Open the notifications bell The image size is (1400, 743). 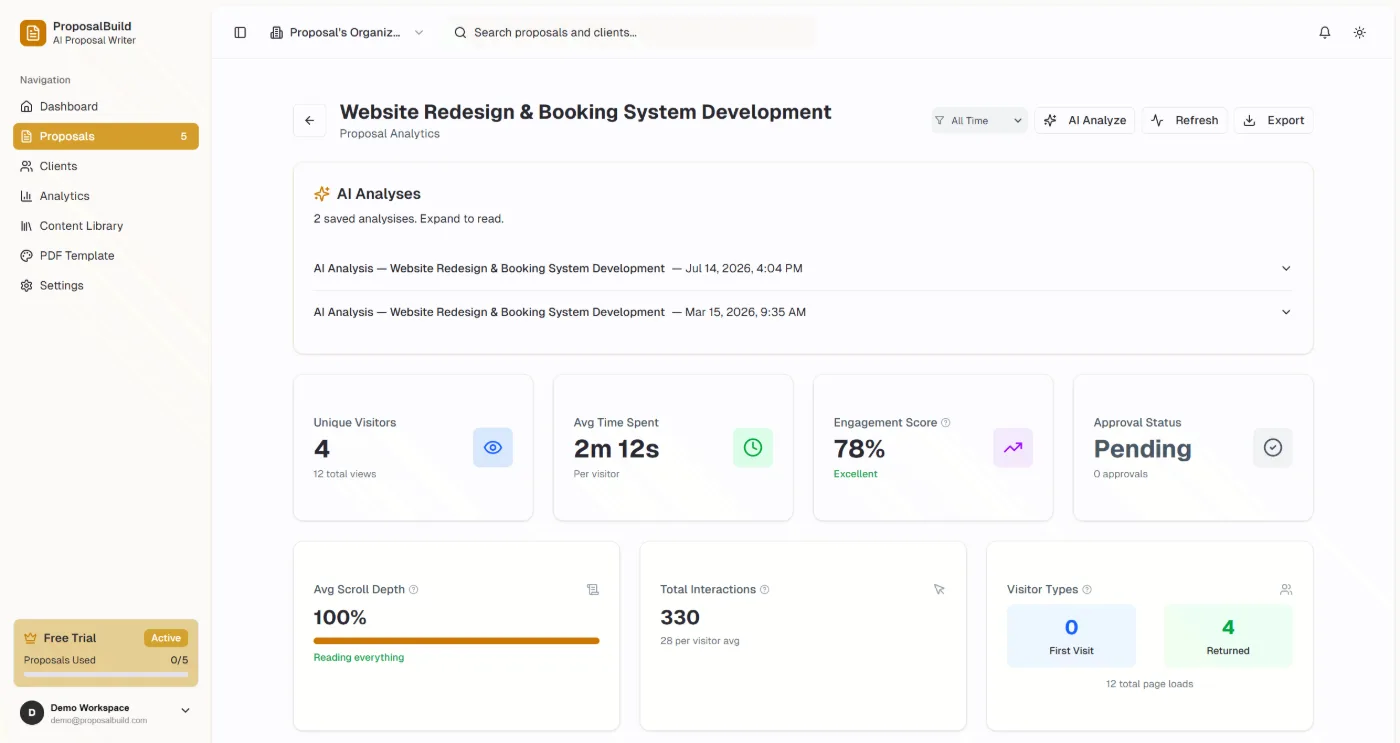1325,32
